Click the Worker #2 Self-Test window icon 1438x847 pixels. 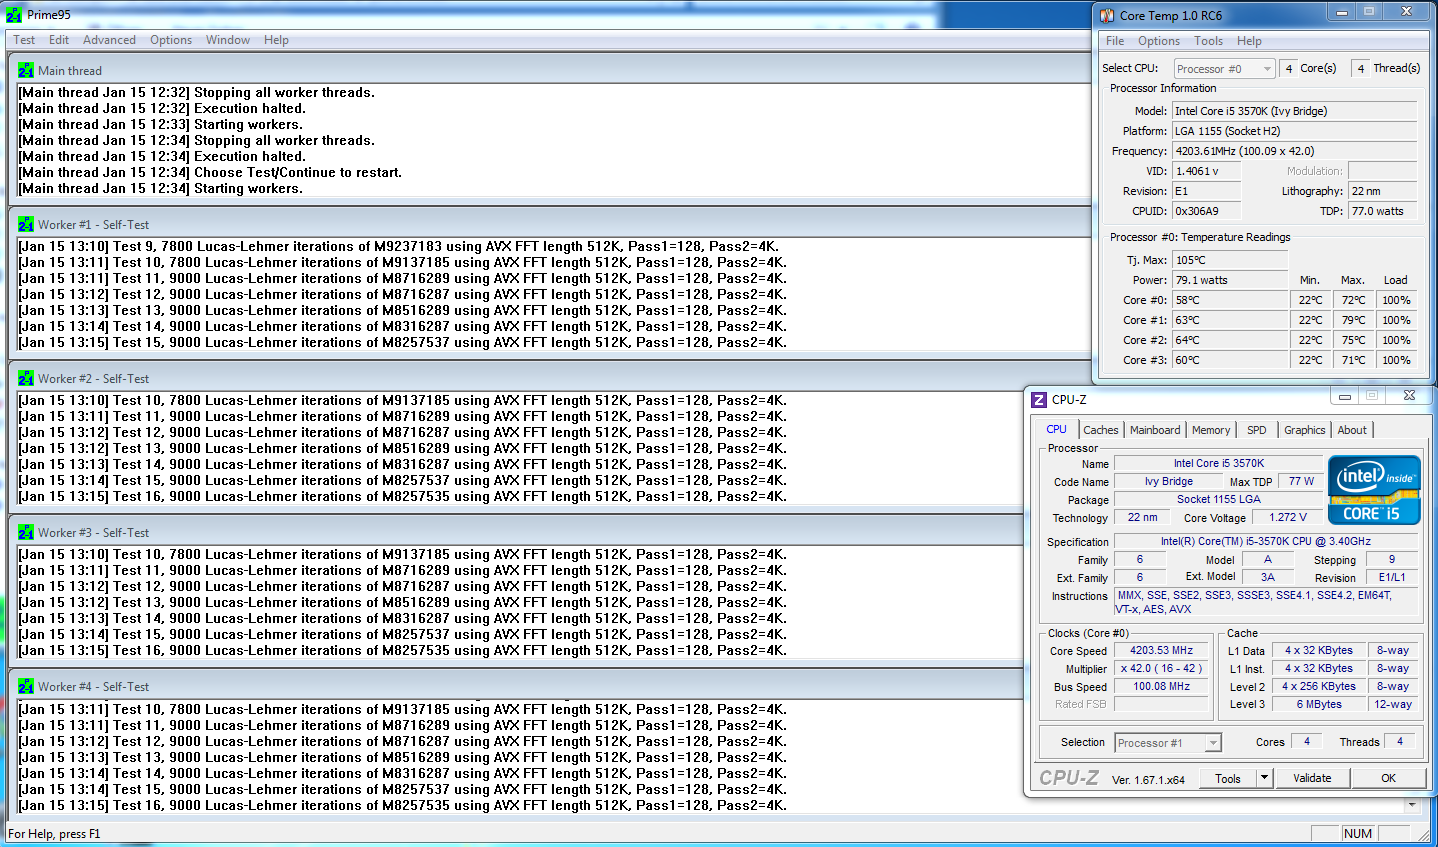[x=25, y=378]
